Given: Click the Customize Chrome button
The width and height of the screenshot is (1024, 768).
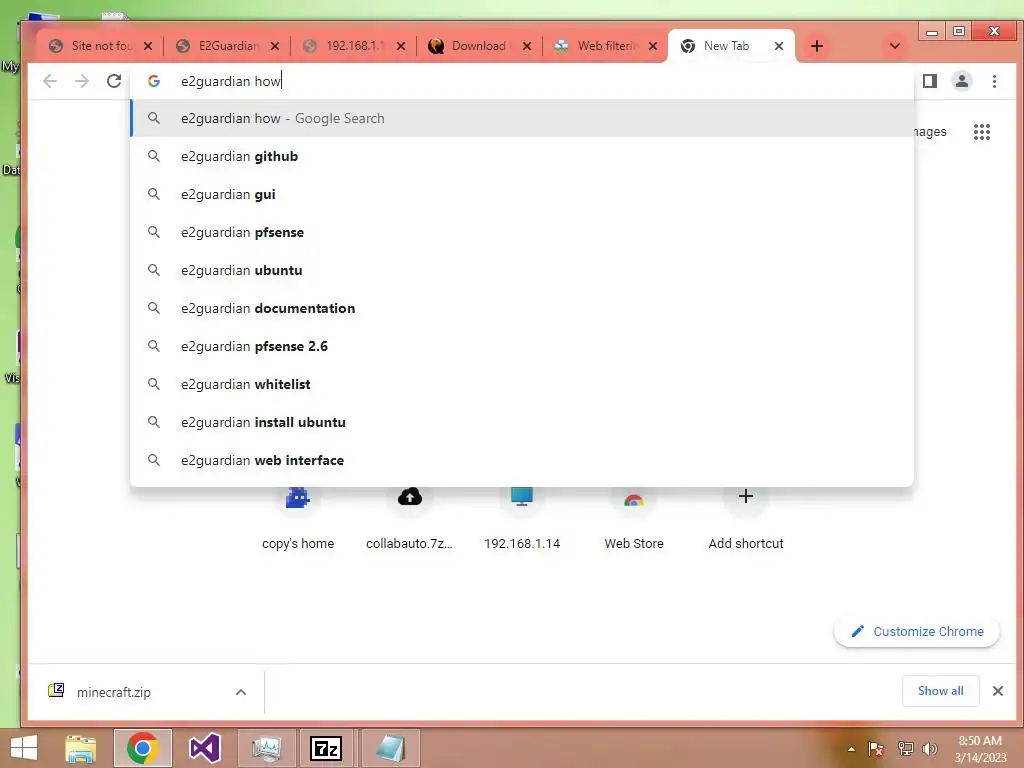Looking at the screenshot, I should [917, 632].
